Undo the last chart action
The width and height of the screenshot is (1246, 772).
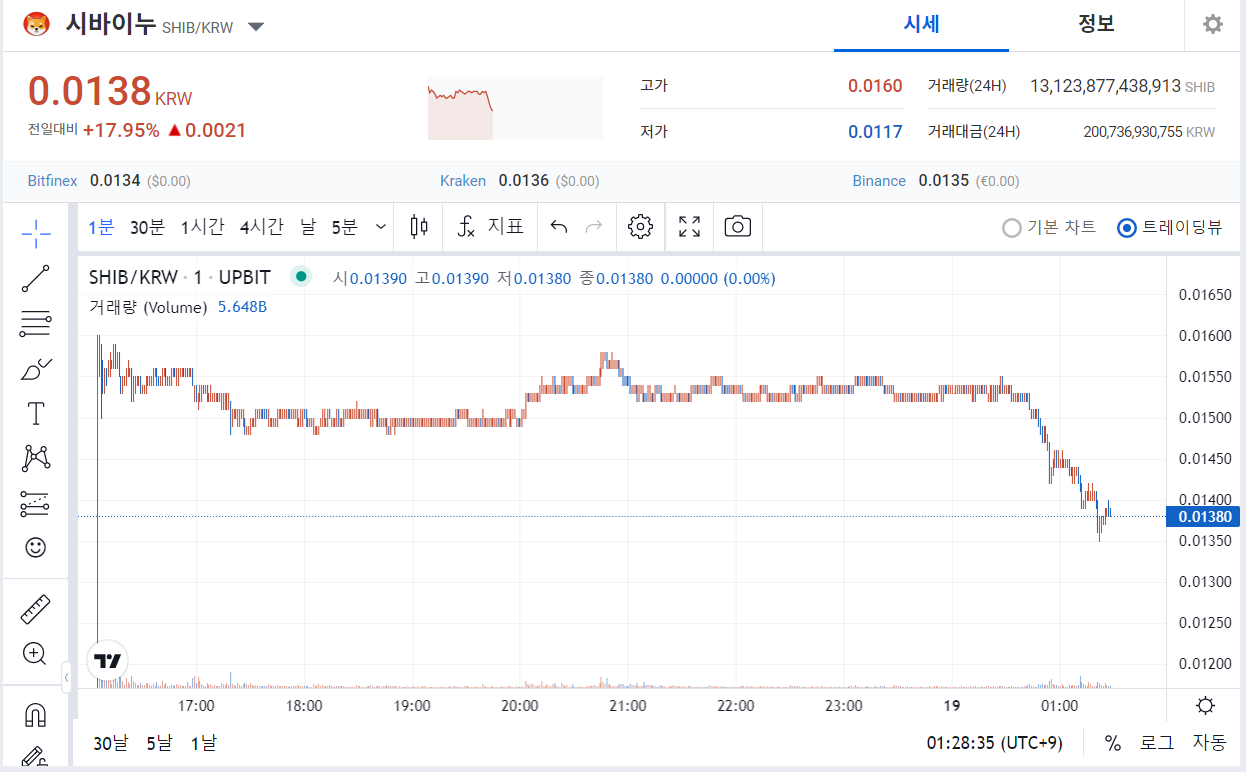[559, 227]
